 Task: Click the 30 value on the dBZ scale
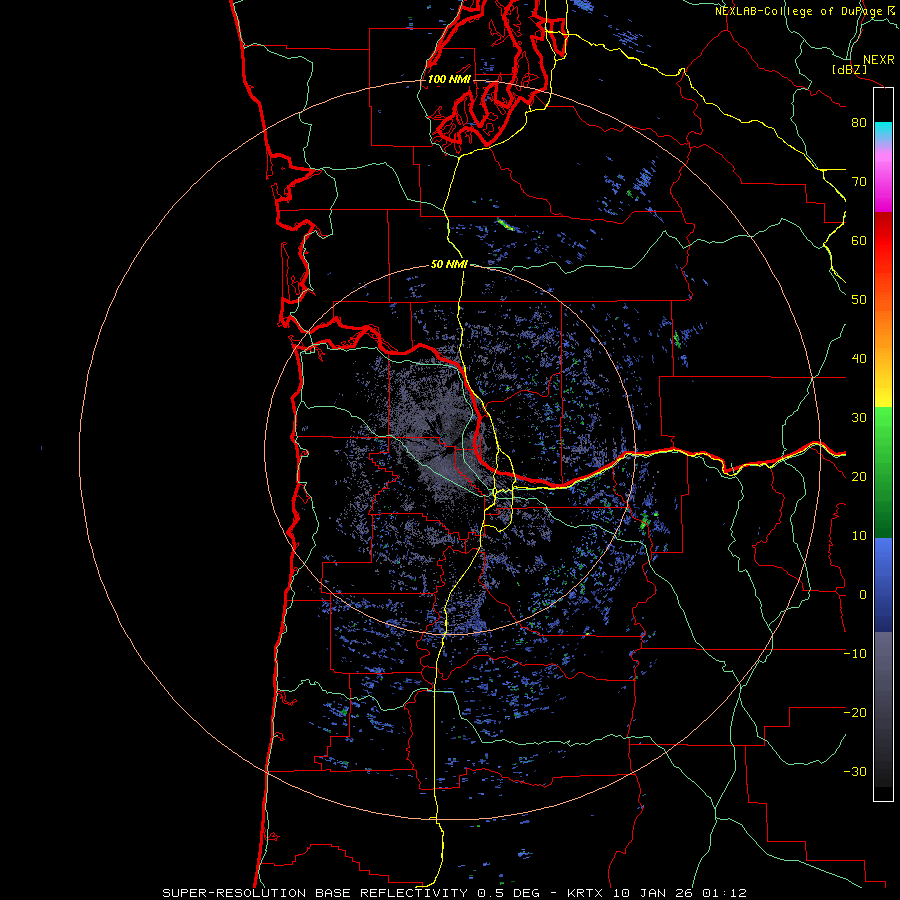(x=859, y=418)
